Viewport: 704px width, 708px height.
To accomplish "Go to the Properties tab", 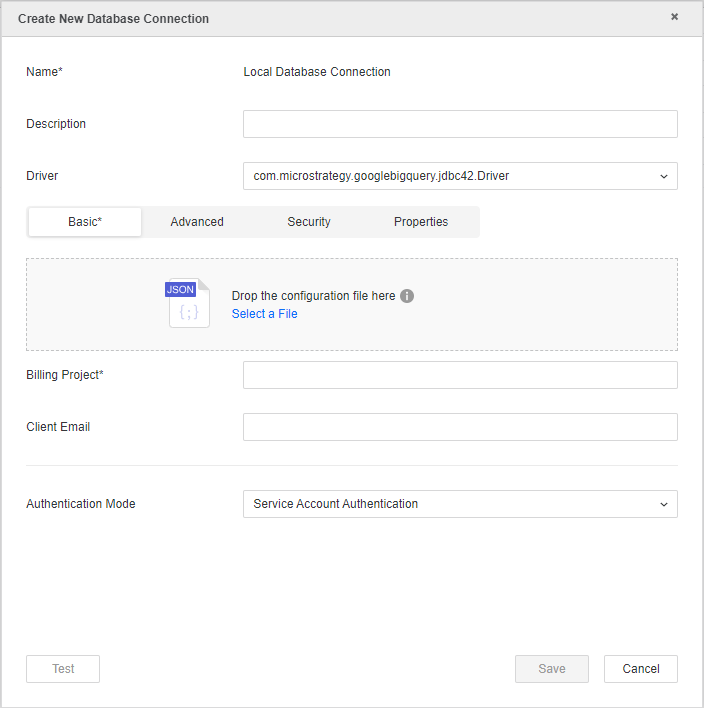I will click(421, 222).
